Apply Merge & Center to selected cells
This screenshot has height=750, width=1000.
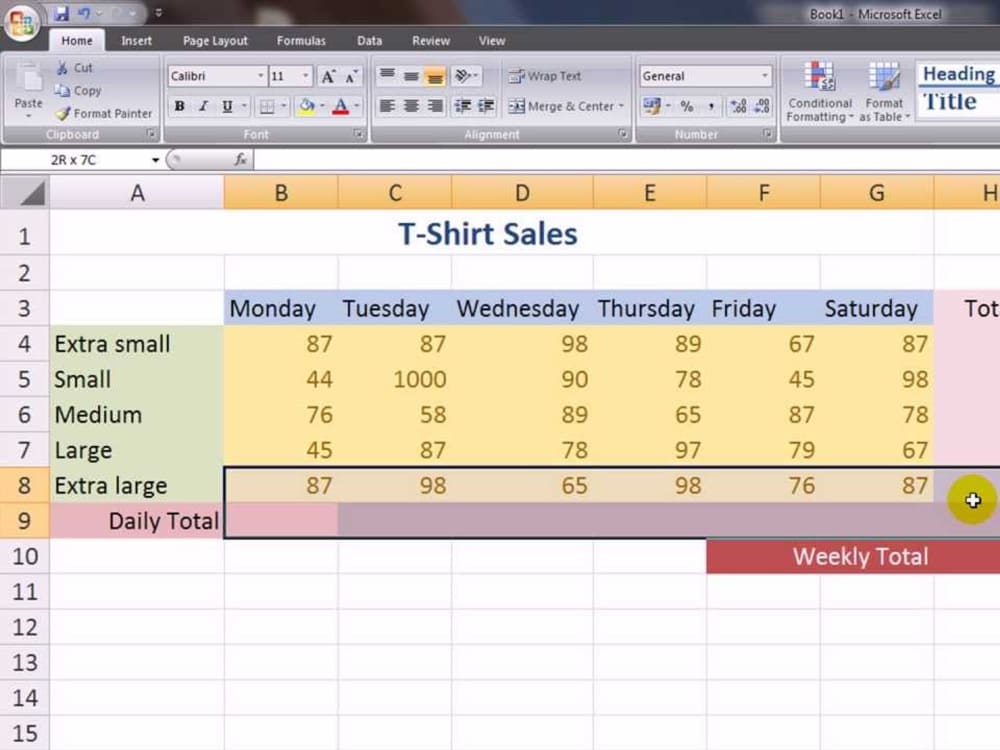point(565,106)
